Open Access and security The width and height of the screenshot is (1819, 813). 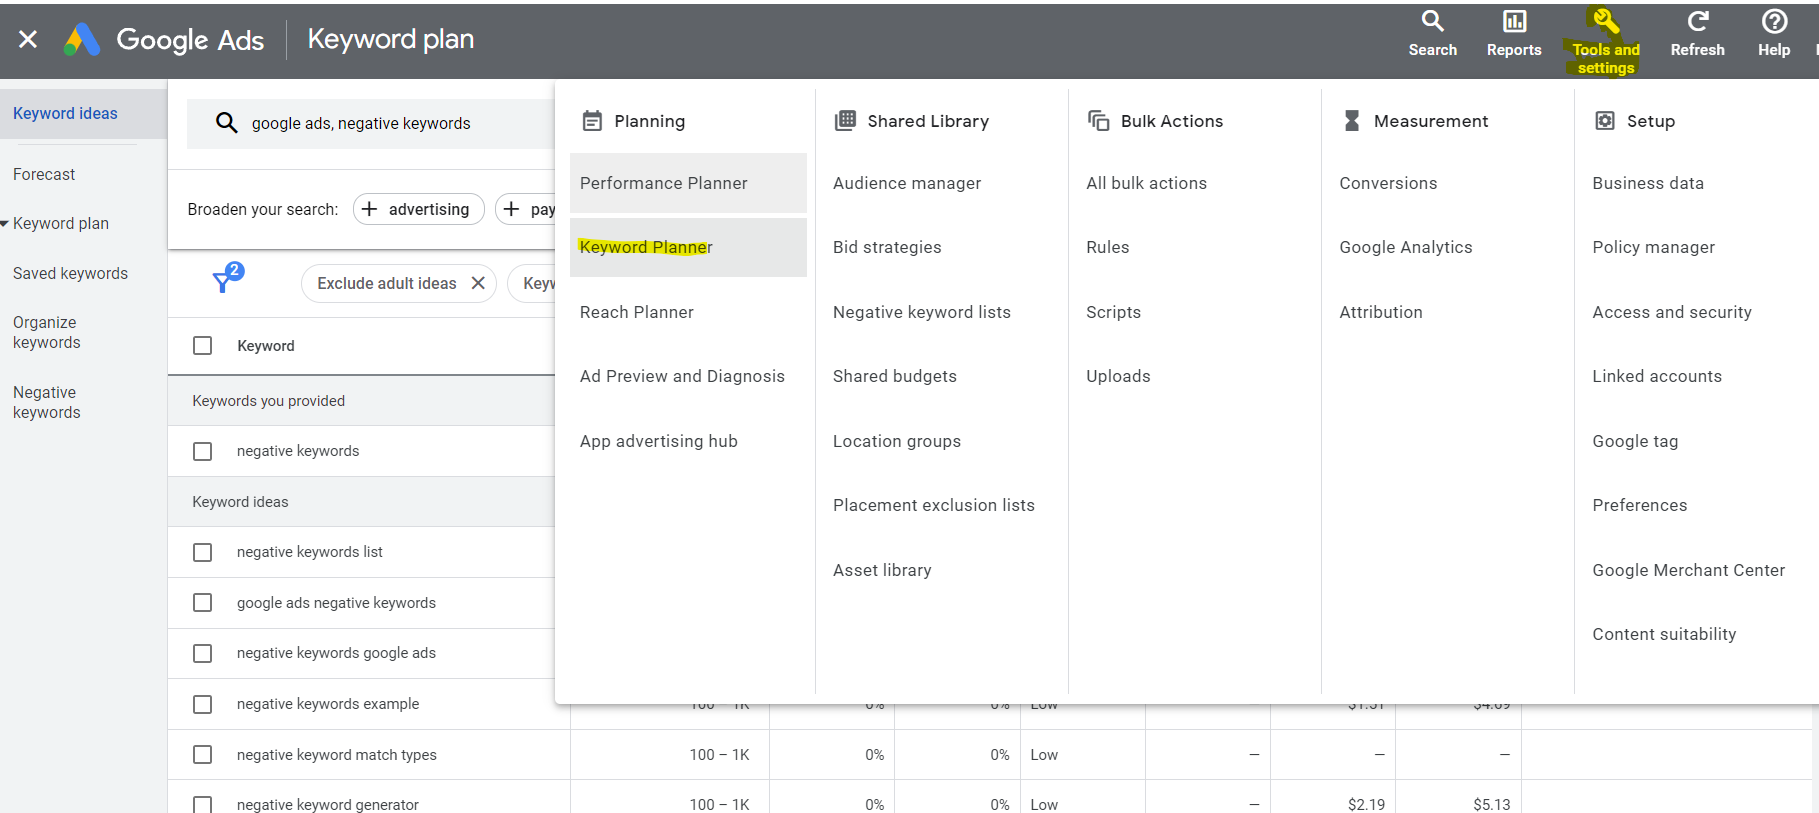coord(1672,312)
